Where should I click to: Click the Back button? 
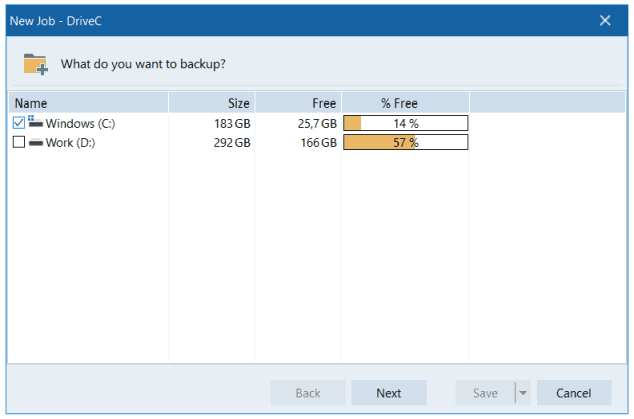[308, 393]
